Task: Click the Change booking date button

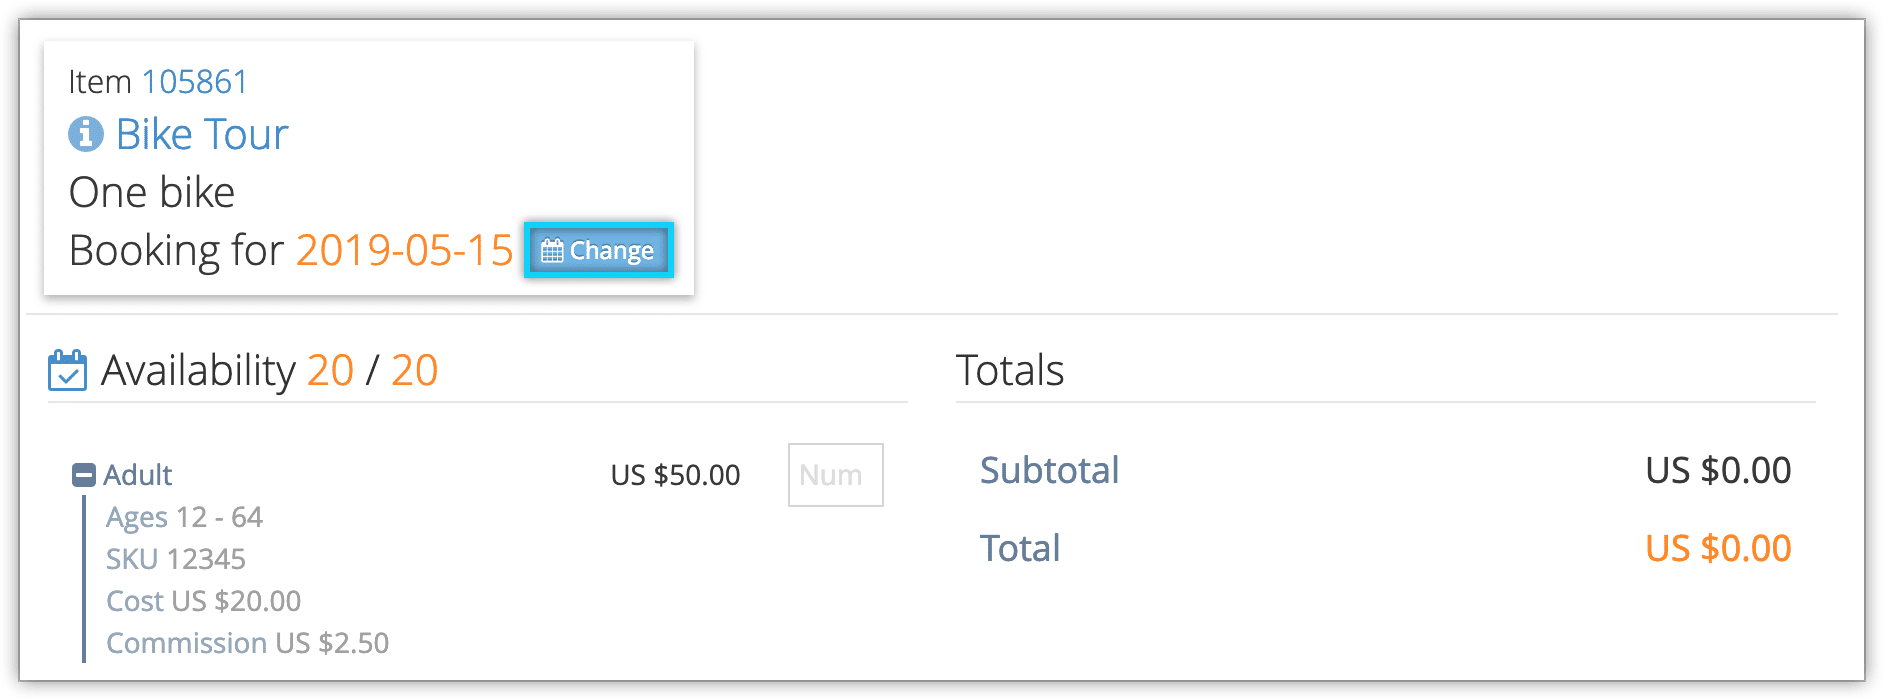Action: [x=598, y=250]
